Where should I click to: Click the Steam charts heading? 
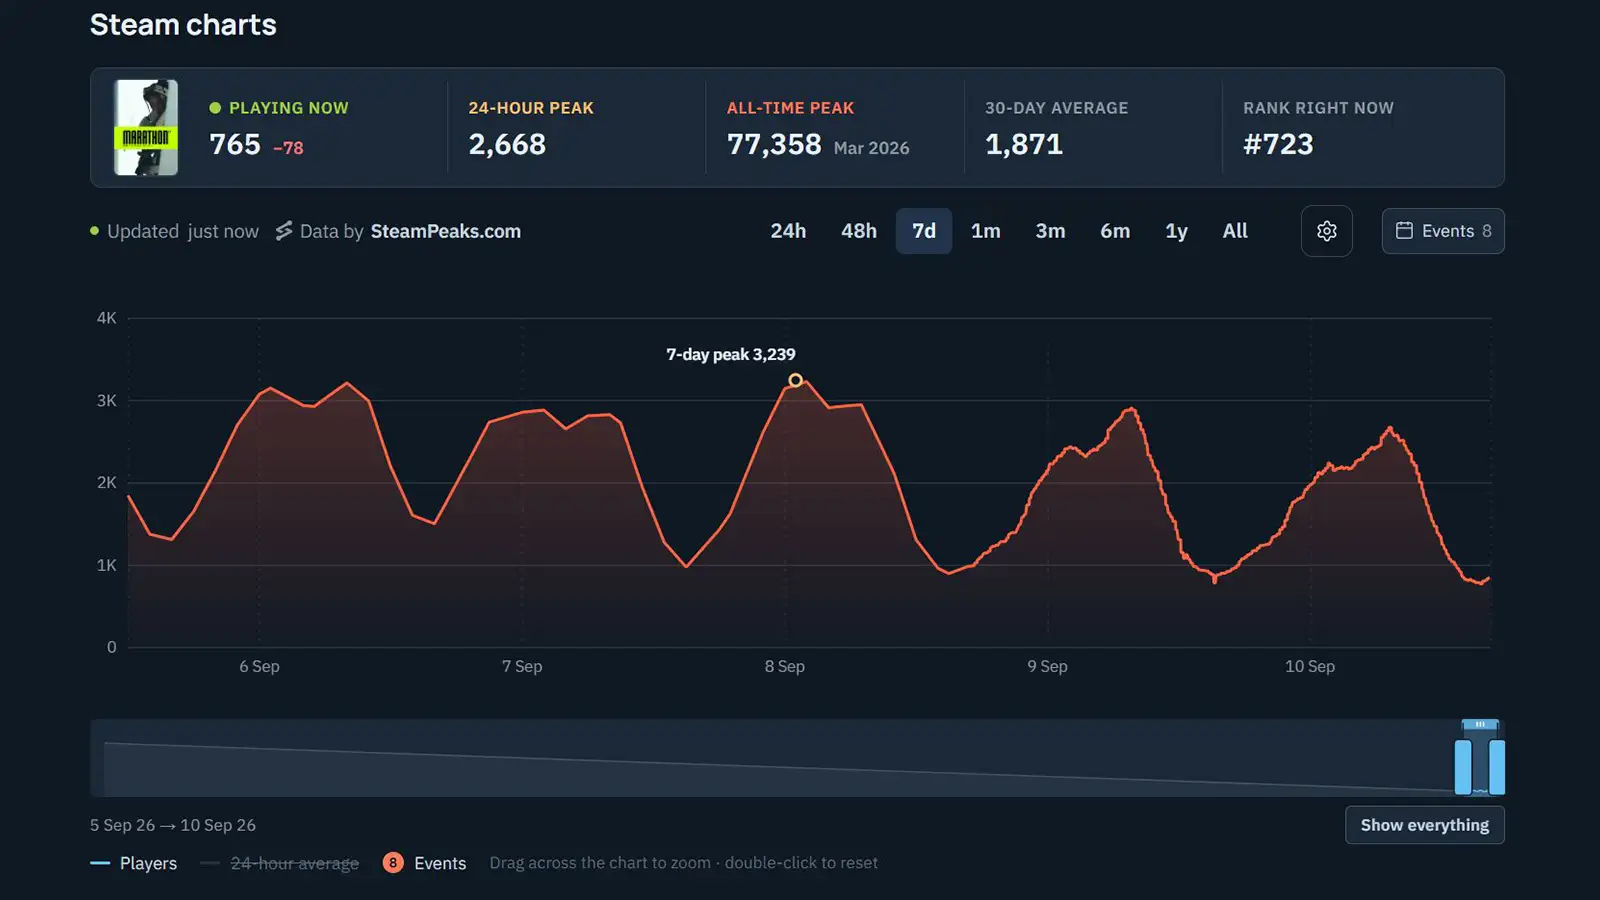point(183,25)
